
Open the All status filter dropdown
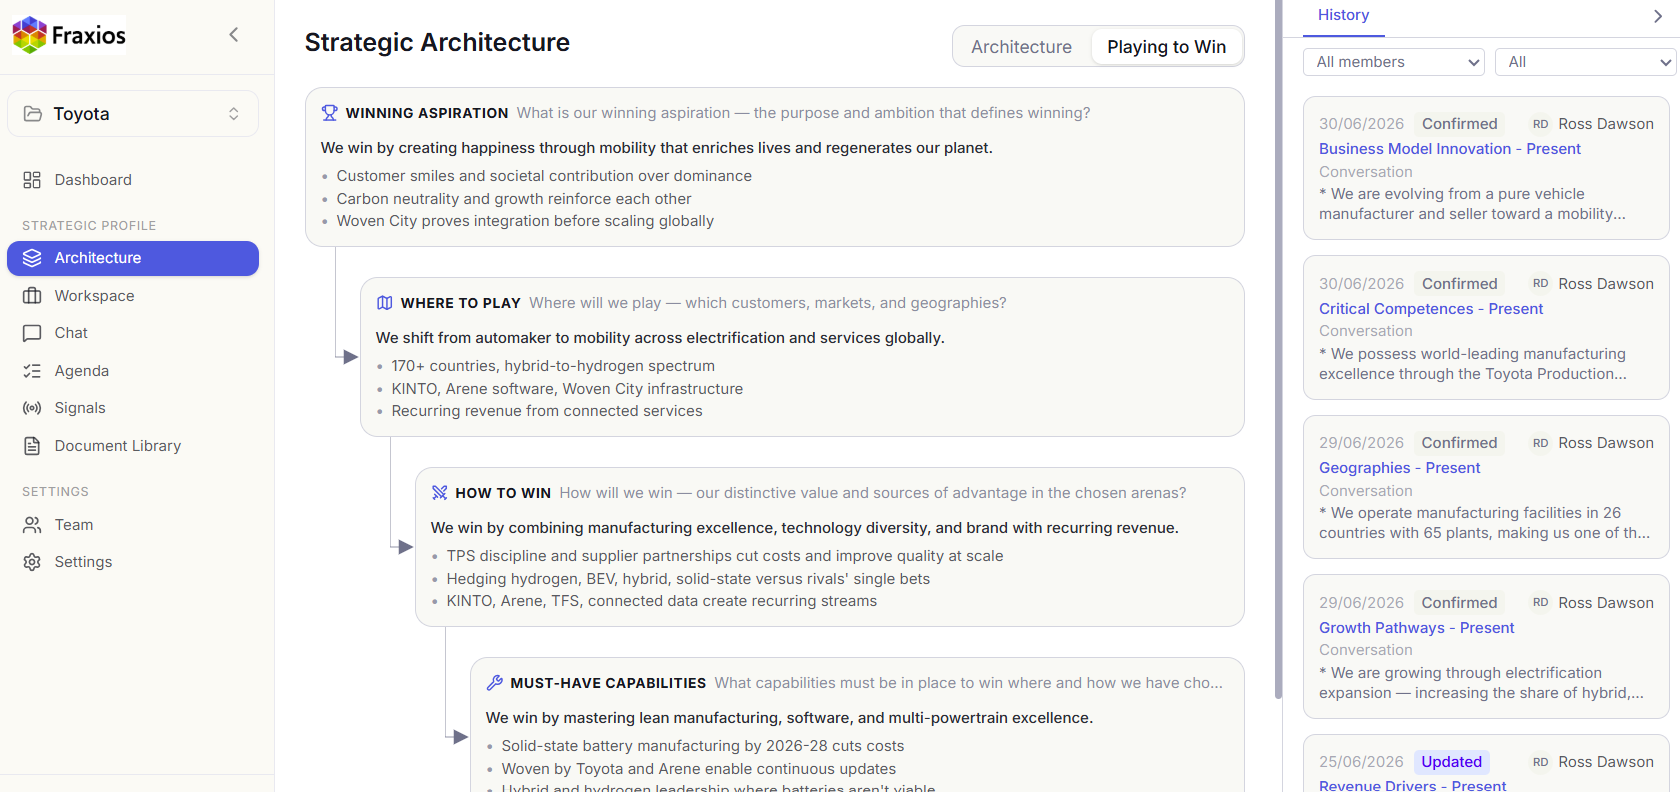coord(1585,62)
